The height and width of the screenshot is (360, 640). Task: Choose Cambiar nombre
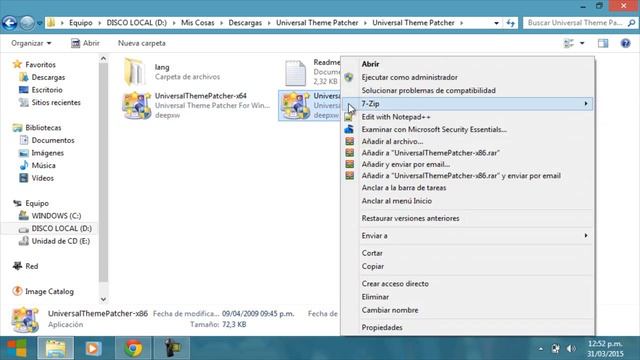click(x=390, y=310)
